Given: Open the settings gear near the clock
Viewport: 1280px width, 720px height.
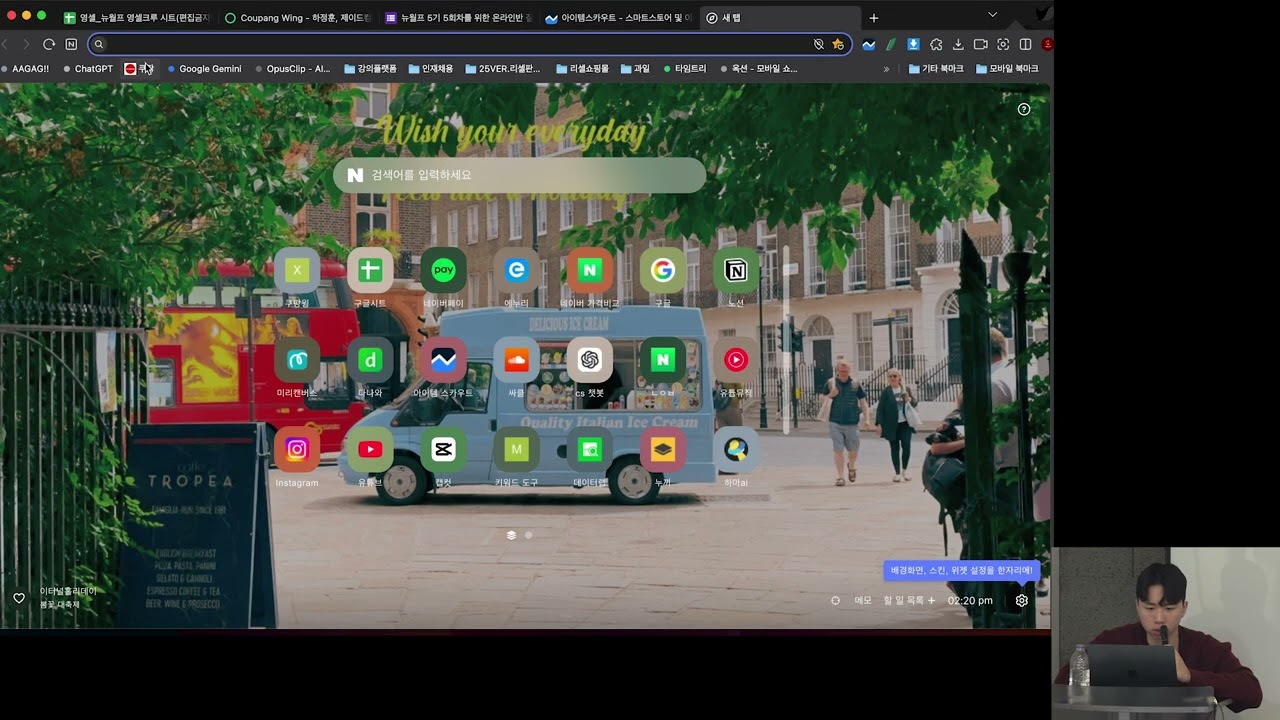Looking at the screenshot, I should click(1021, 600).
